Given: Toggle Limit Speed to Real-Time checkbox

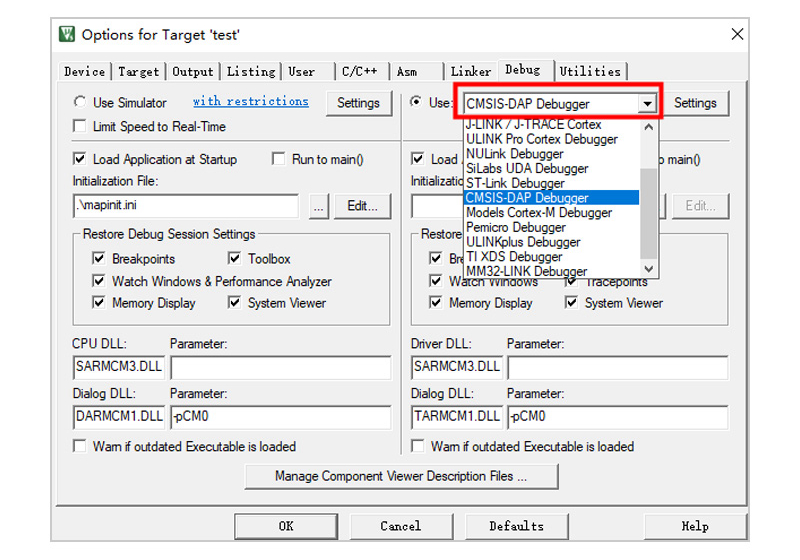Looking at the screenshot, I should click(x=80, y=127).
